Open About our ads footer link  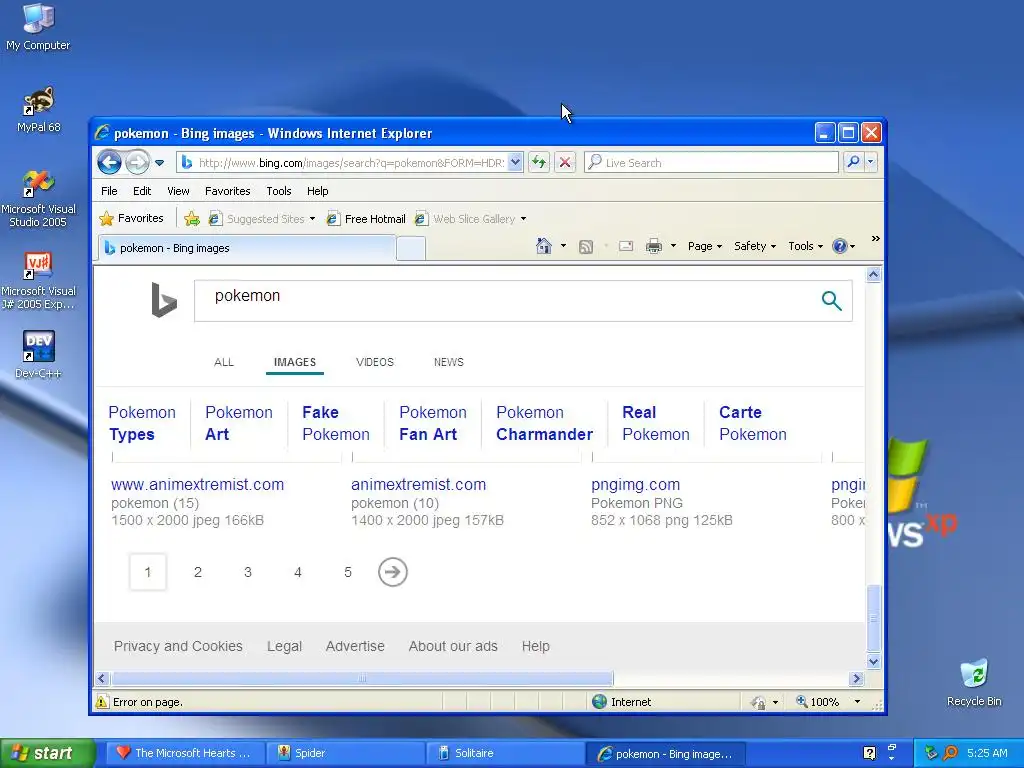click(x=453, y=646)
